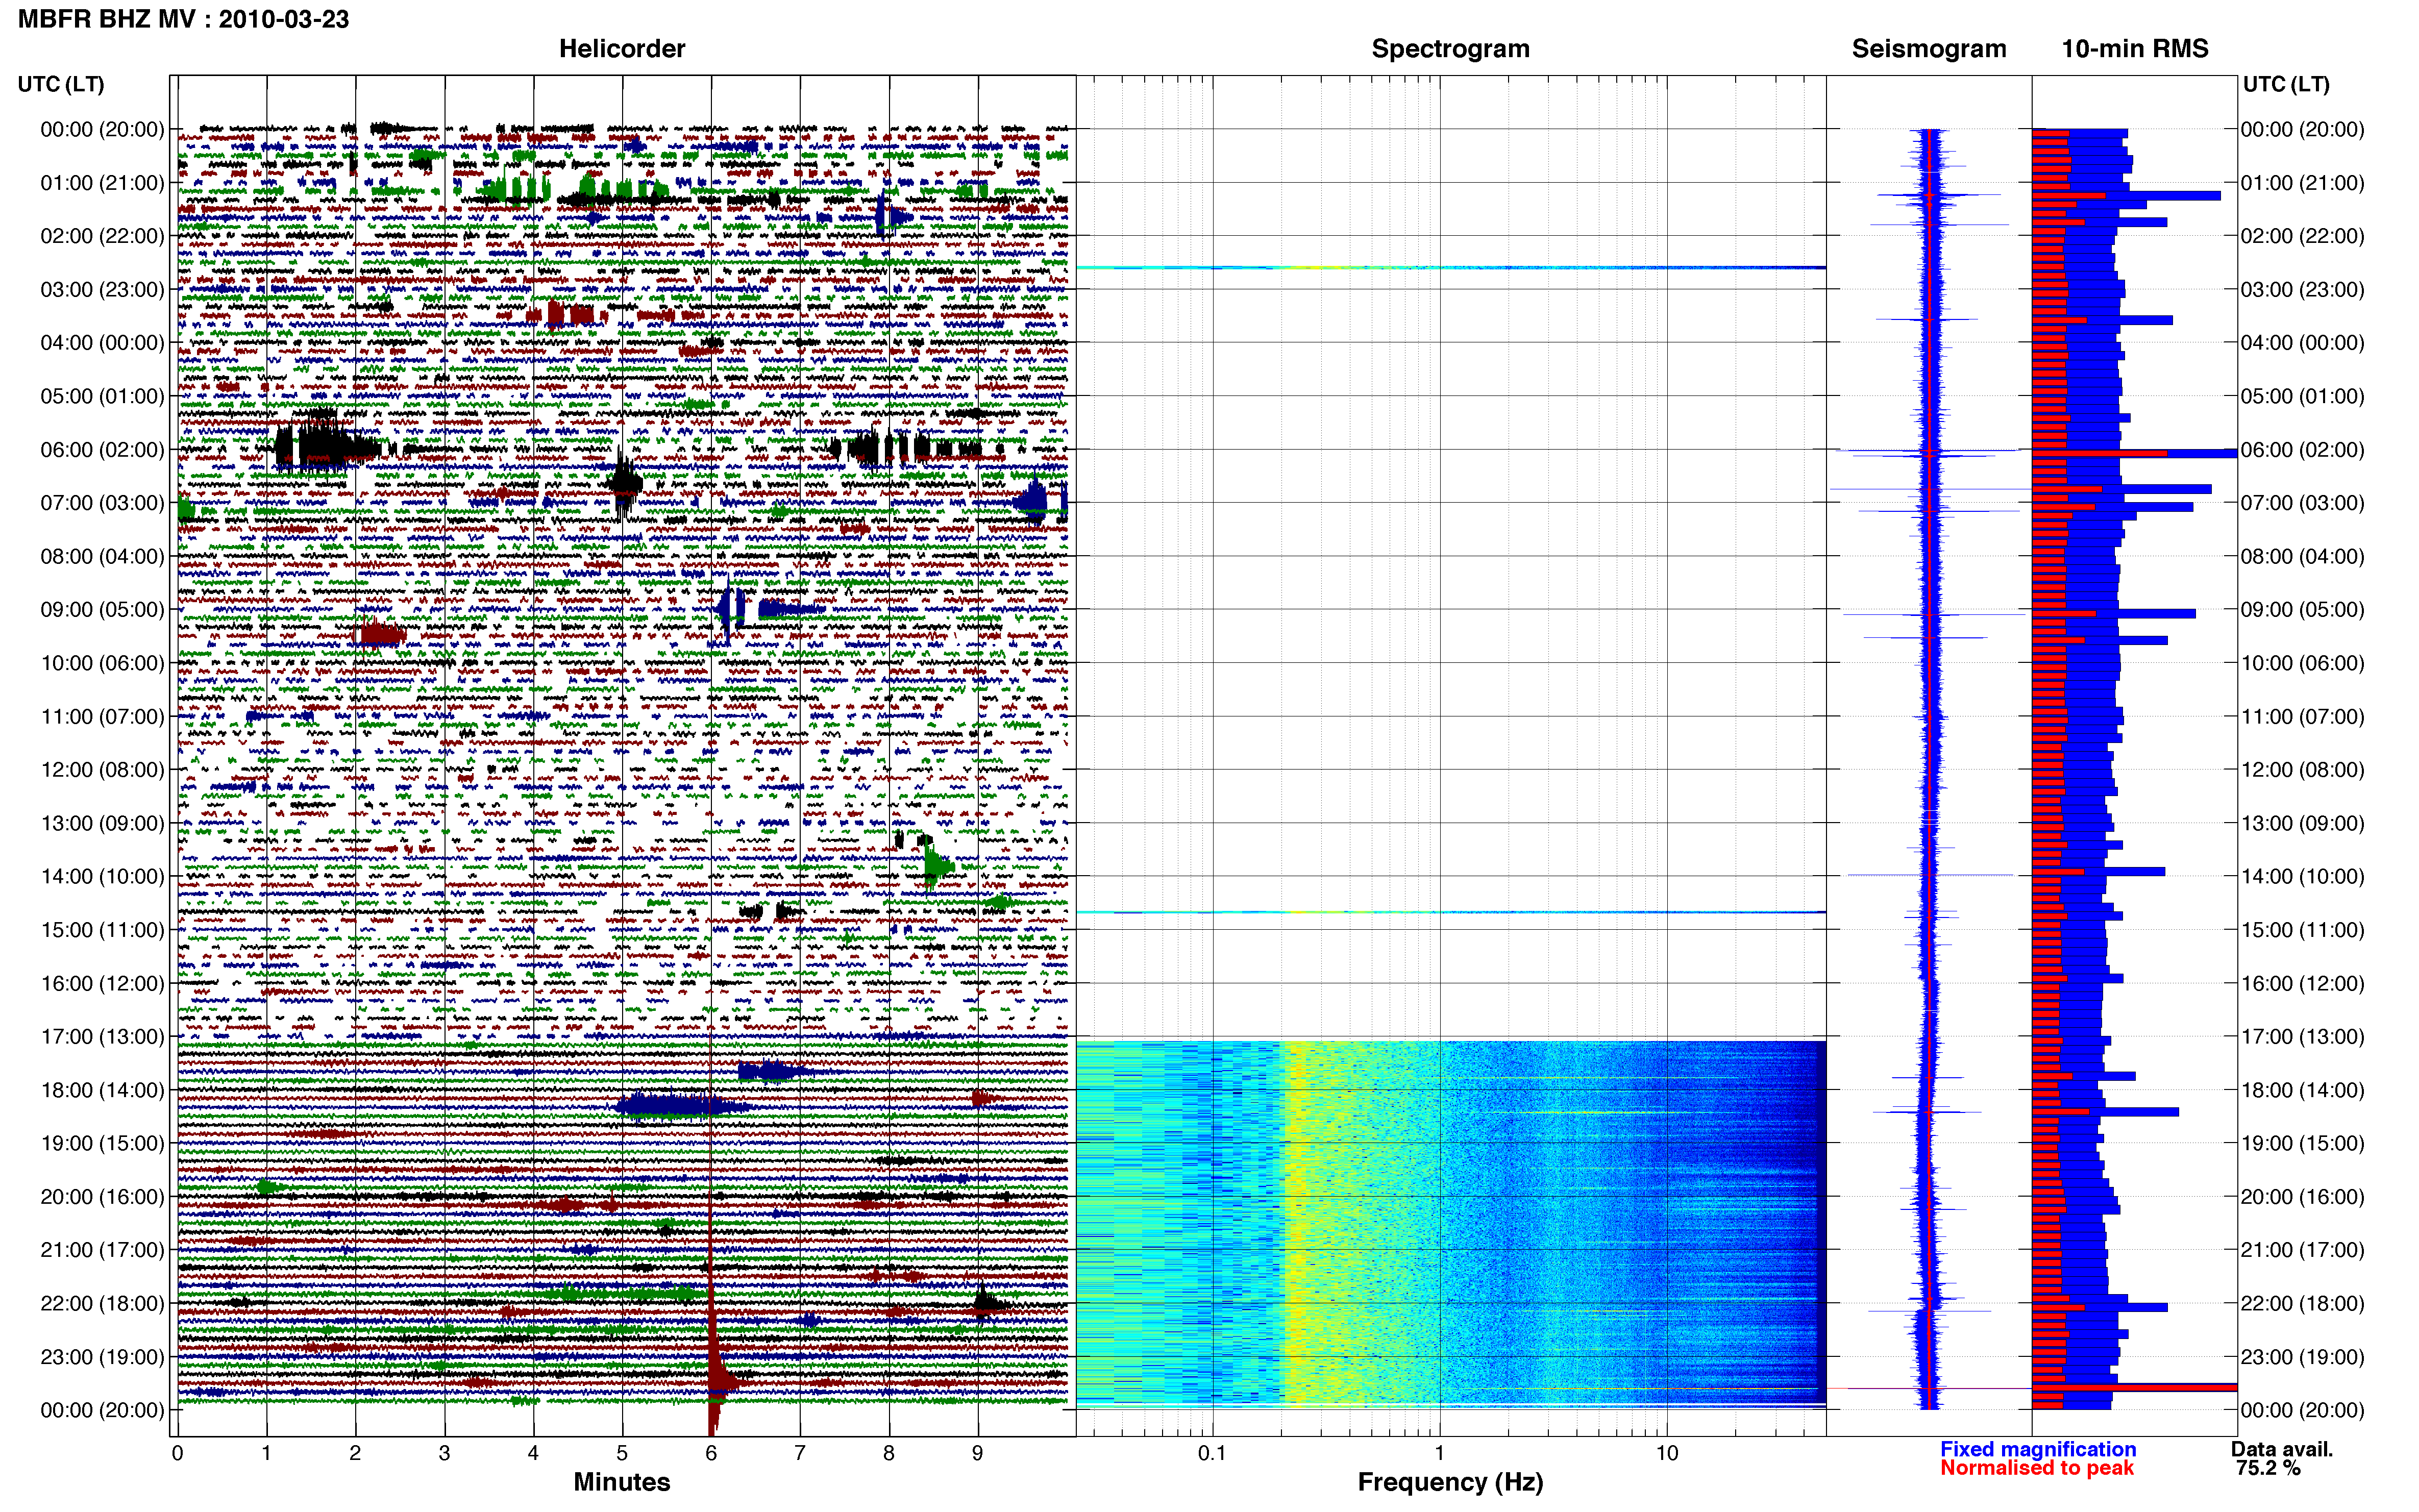Click the longest RMS bar at 06:00

(x=2134, y=453)
